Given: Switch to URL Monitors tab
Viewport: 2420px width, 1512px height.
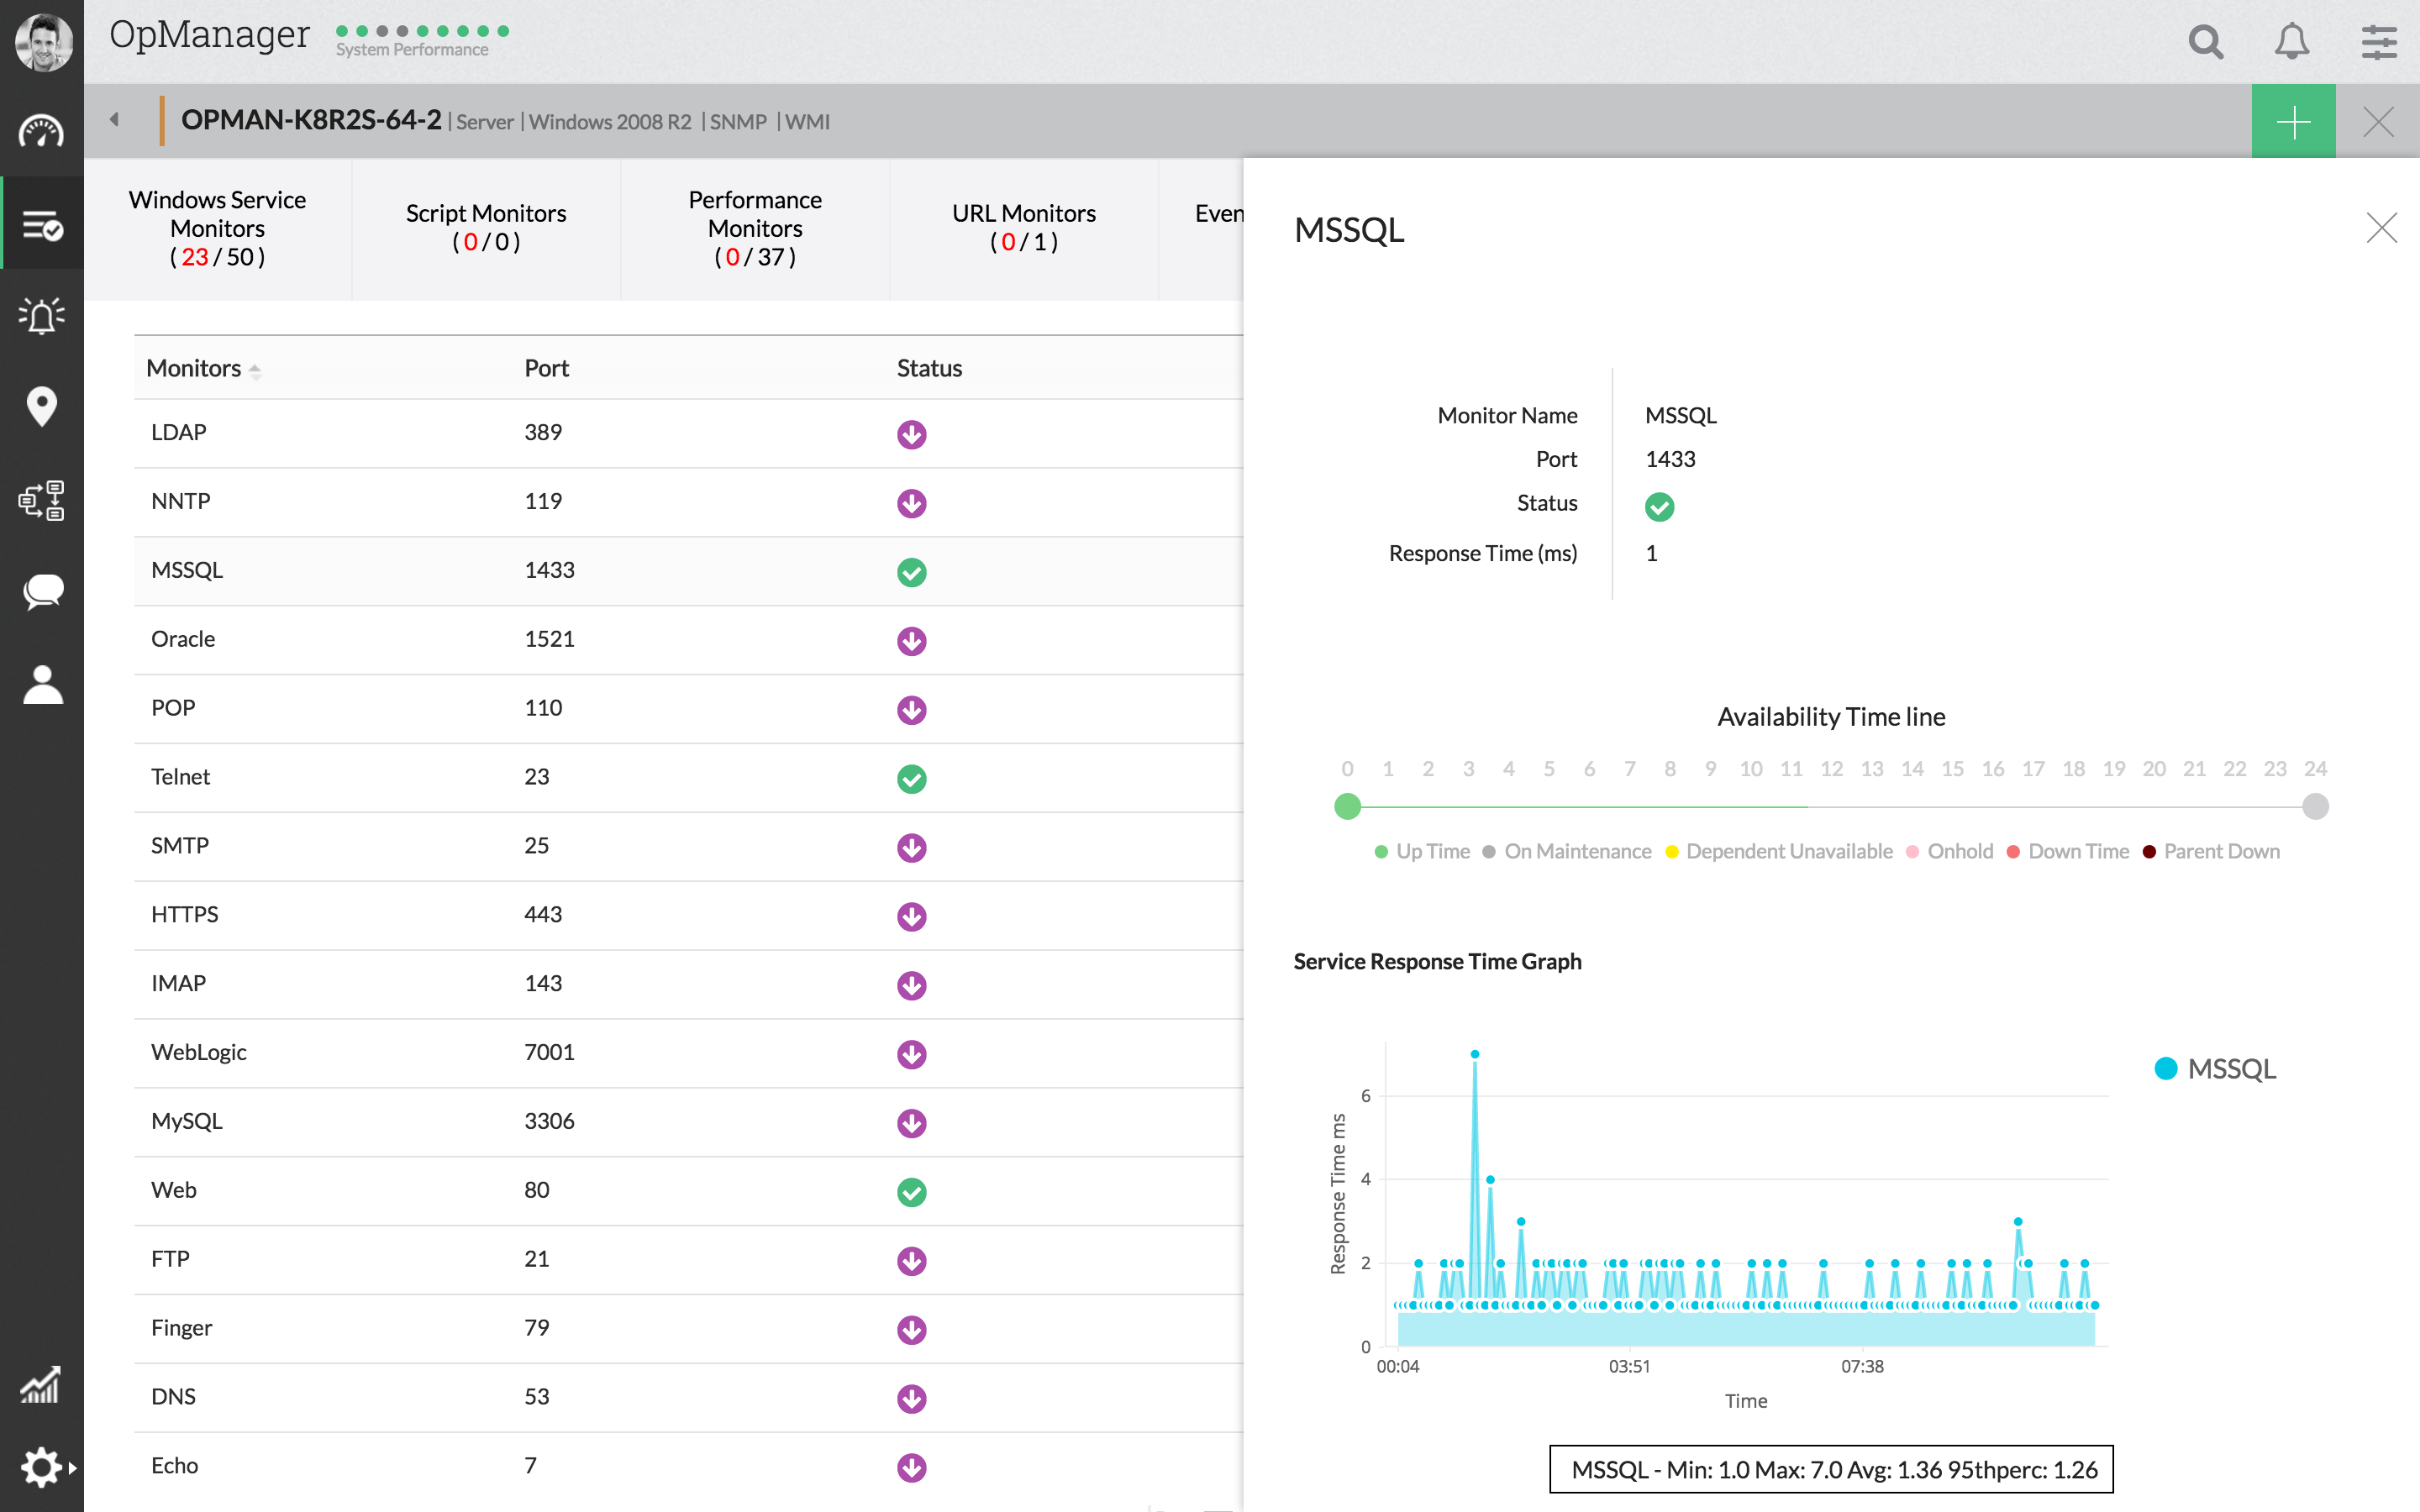Looking at the screenshot, I should (1023, 228).
